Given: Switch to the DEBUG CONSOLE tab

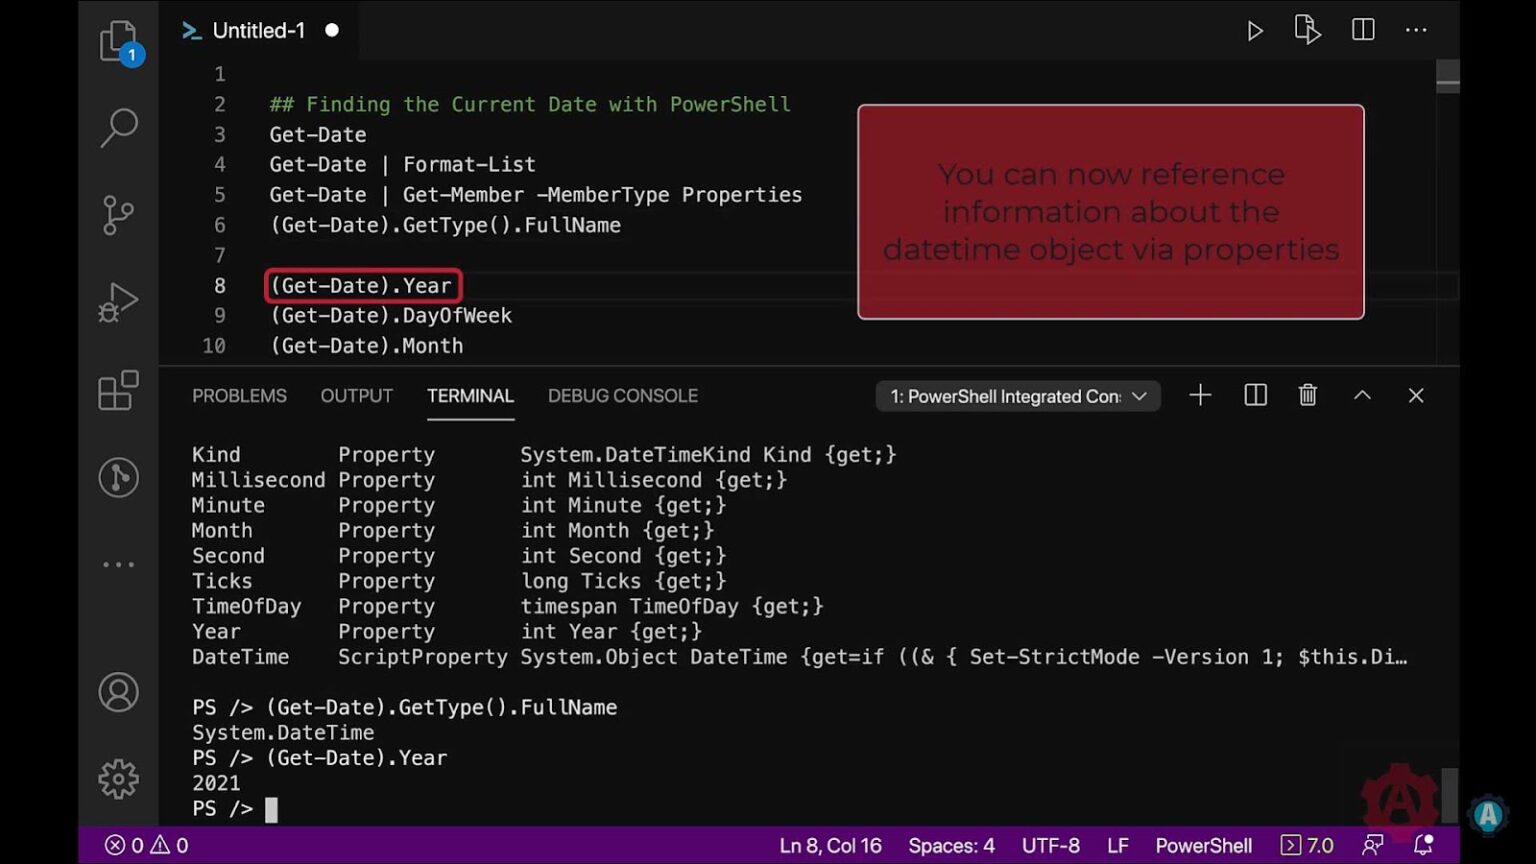Looking at the screenshot, I should tap(622, 396).
